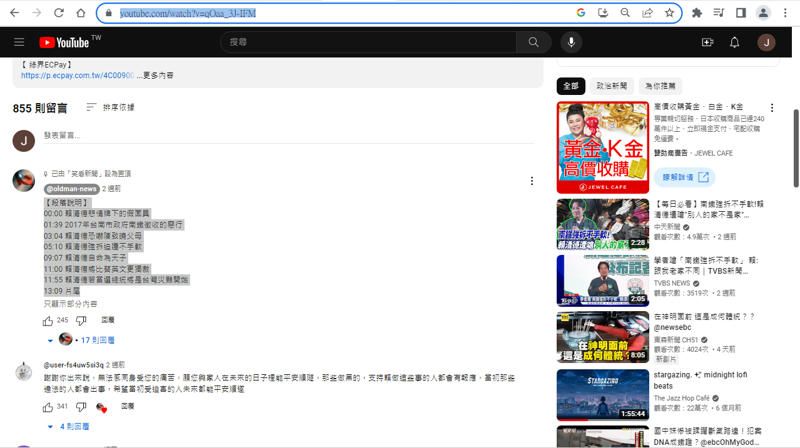Screen dimensions: 800x448
Task: Open the YouTube notifications bell
Action: (735, 42)
